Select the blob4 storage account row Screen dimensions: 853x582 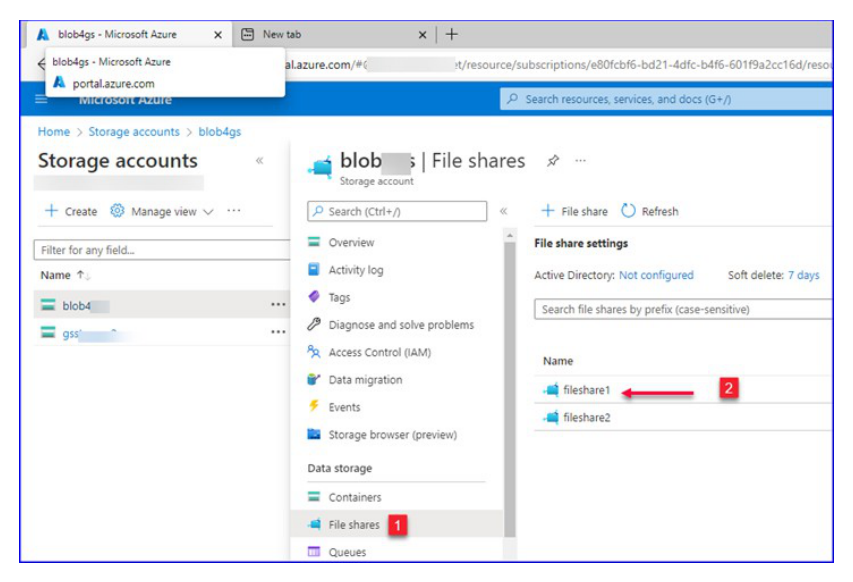(162, 305)
